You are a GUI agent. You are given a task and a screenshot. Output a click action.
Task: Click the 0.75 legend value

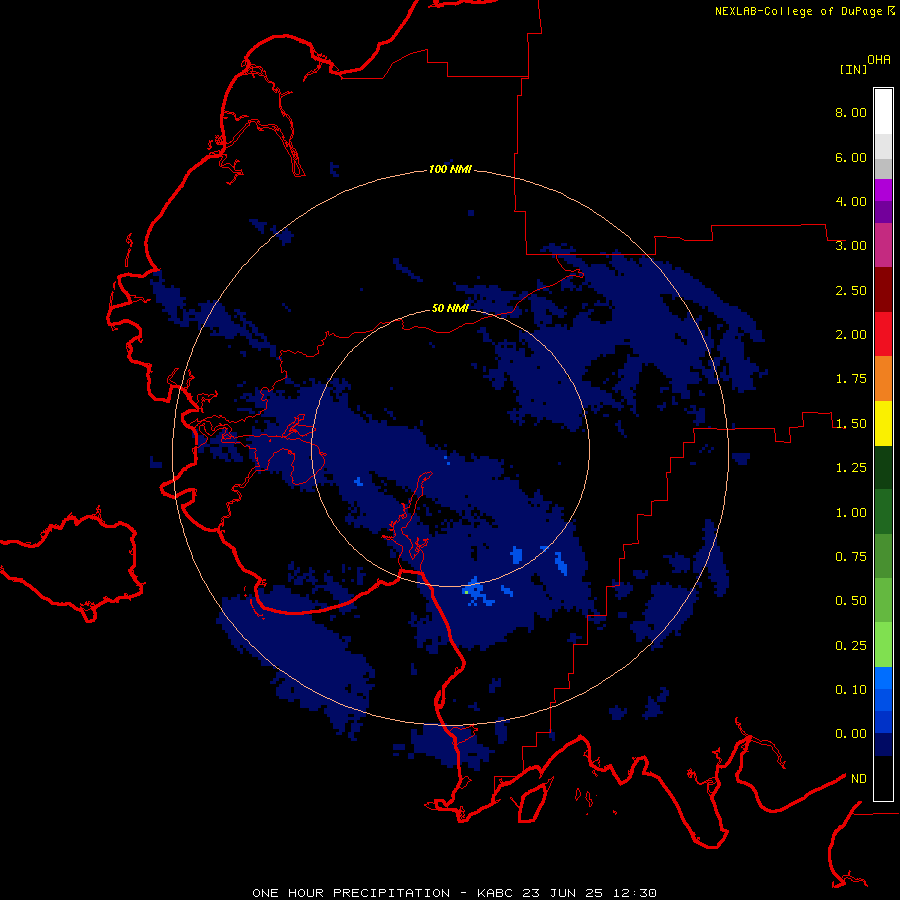click(x=851, y=557)
